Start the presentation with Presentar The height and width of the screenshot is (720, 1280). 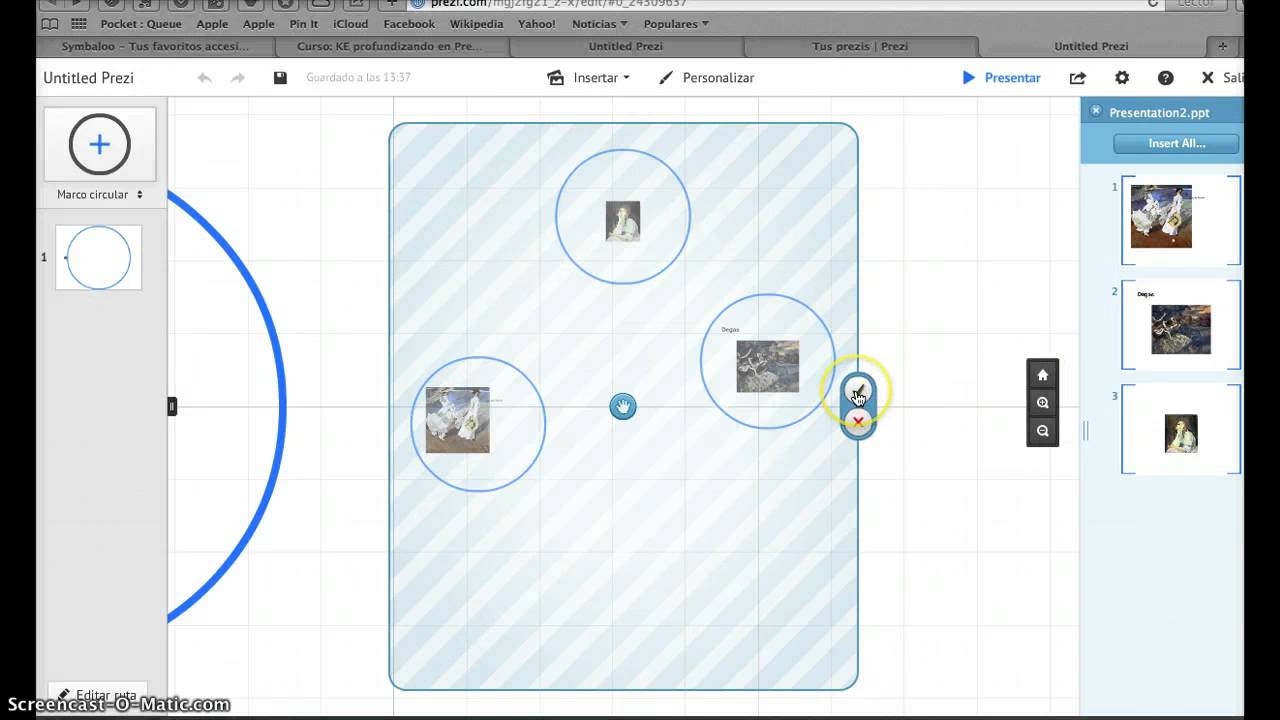[x=1001, y=78]
